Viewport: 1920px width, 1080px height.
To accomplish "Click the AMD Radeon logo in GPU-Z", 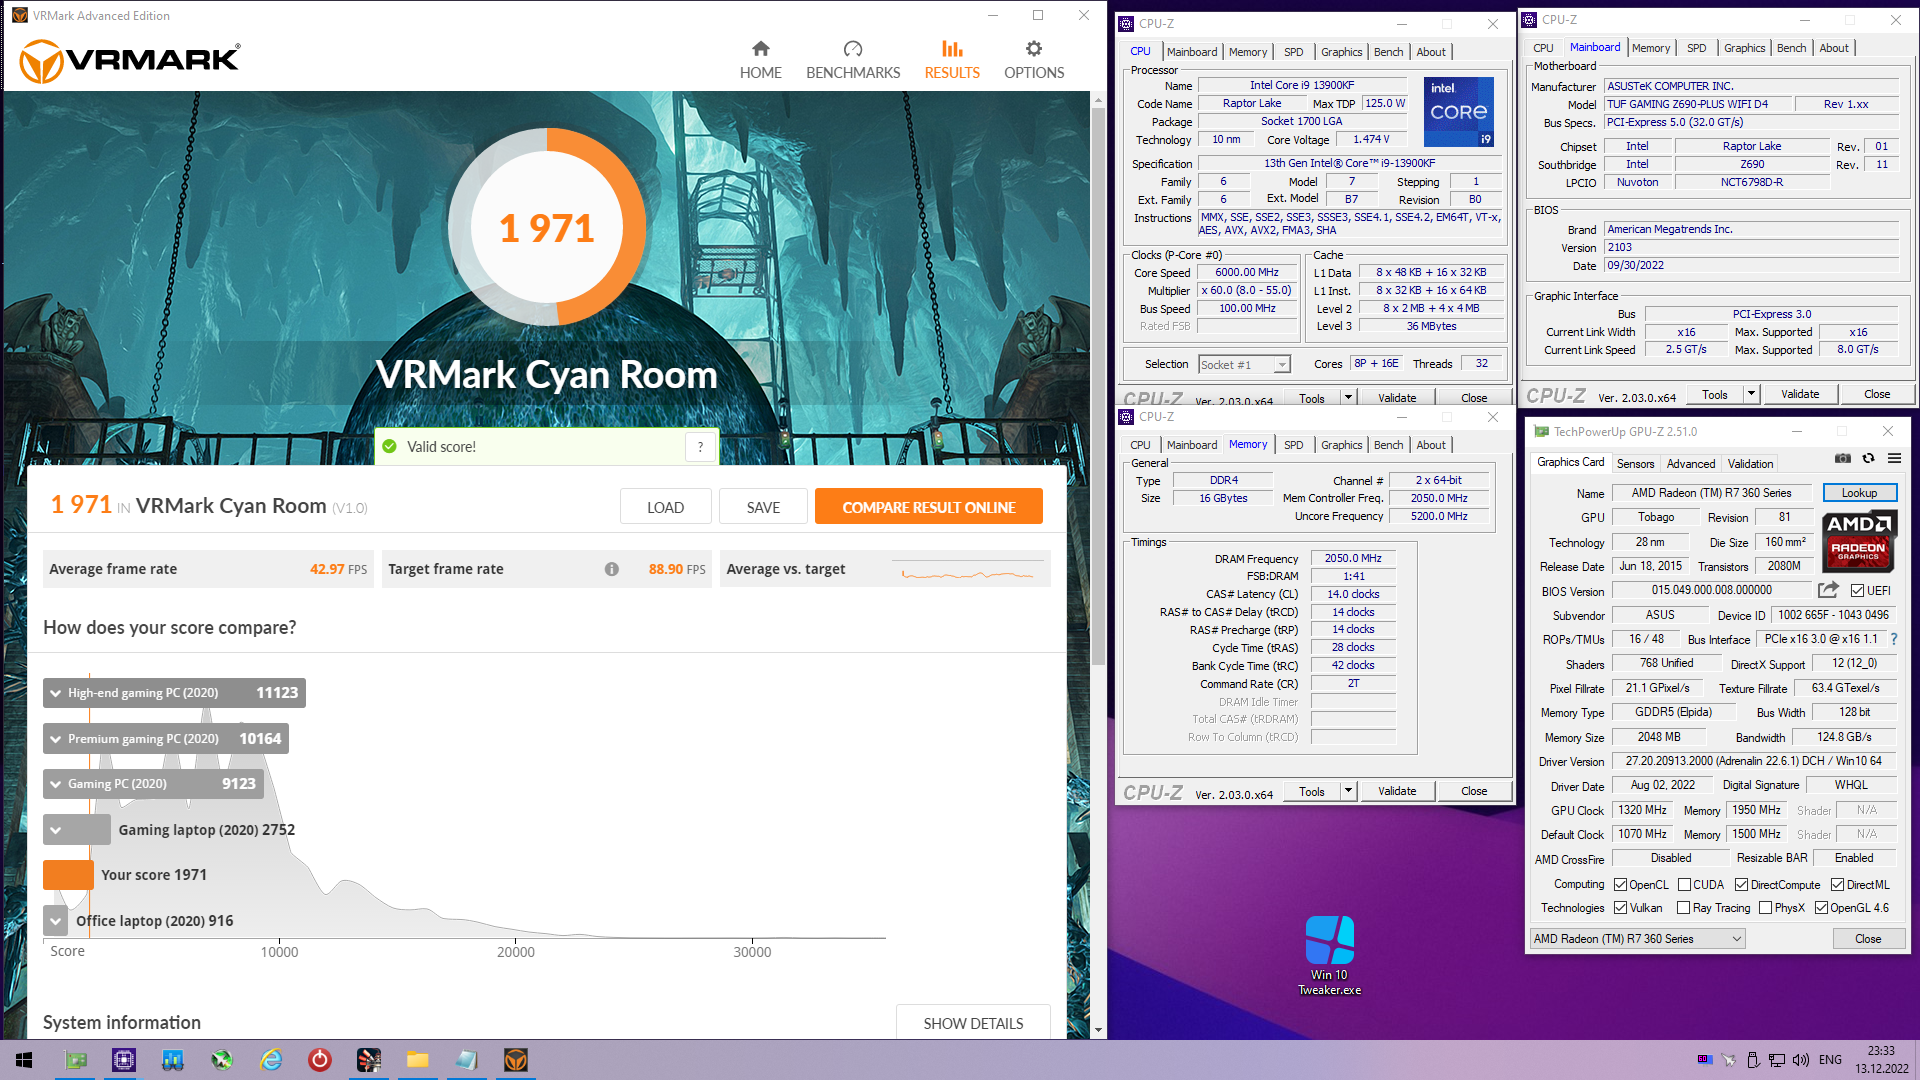I will pos(1858,540).
